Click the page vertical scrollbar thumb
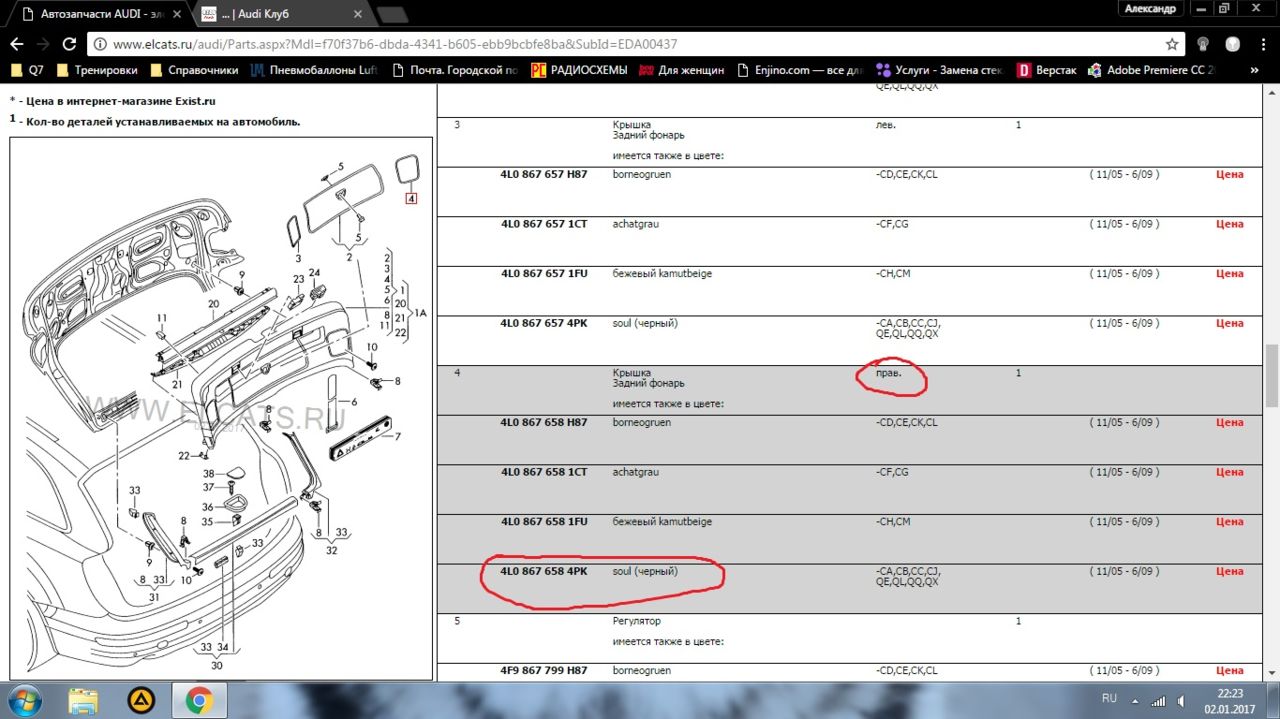Image resolution: width=1280 pixels, height=719 pixels. (x=1271, y=376)
